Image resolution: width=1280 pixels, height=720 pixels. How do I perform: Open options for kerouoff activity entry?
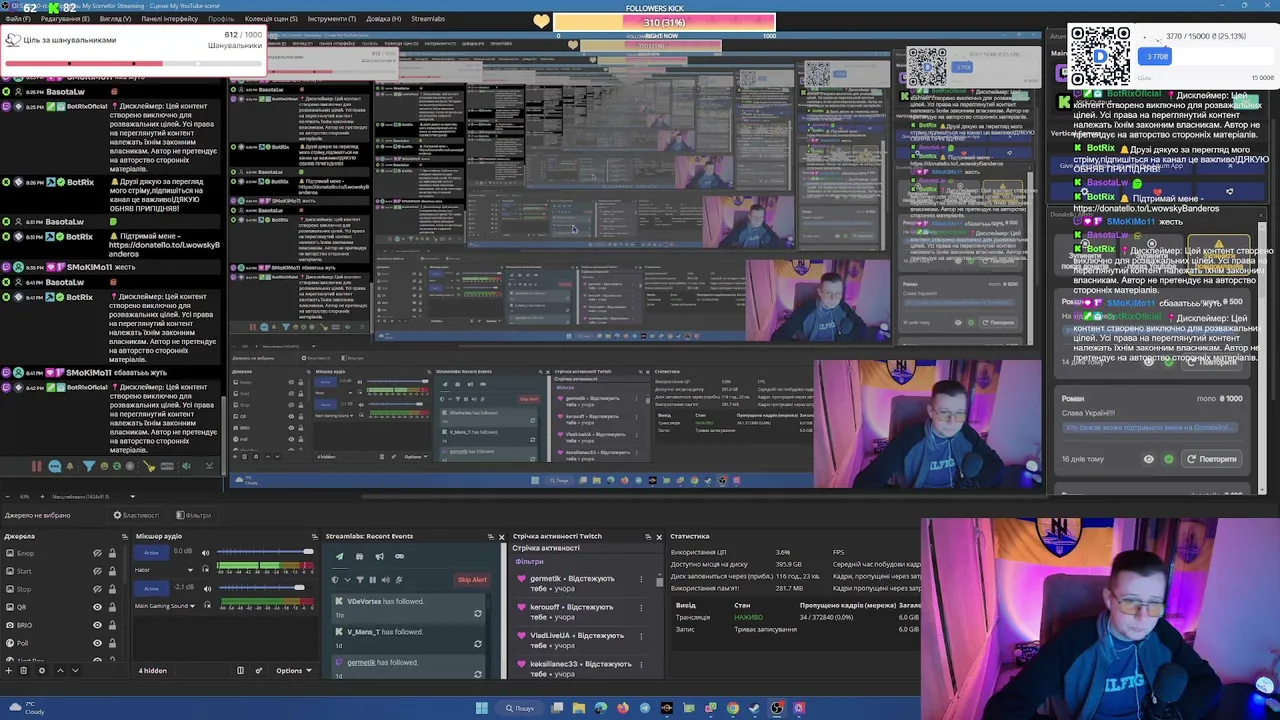pos(641,608)
